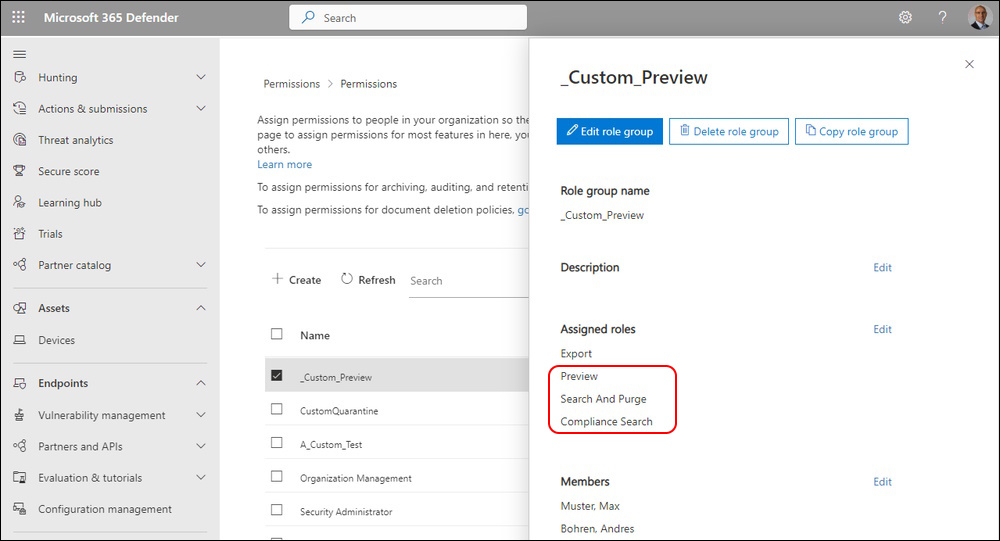Click the Assets section icon
The width and height of the screenshot is (1000, 541).
pyautogui.click(x=20, y=308)
